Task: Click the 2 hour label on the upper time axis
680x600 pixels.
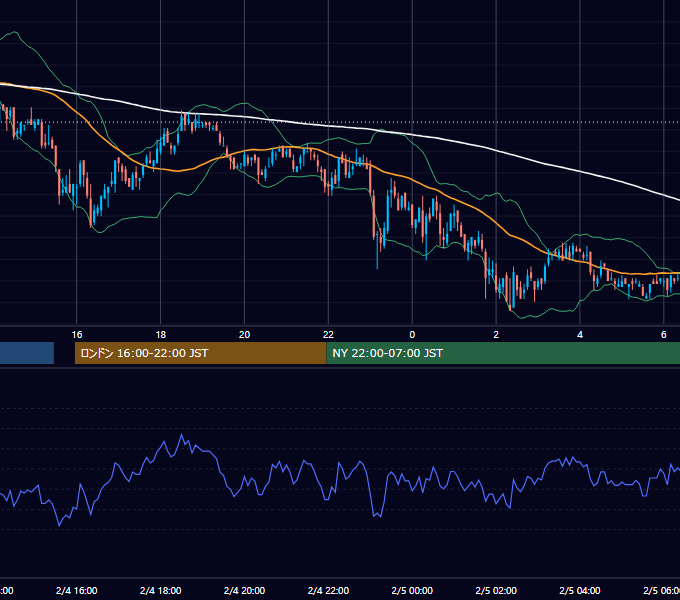Action: point(496,335)
